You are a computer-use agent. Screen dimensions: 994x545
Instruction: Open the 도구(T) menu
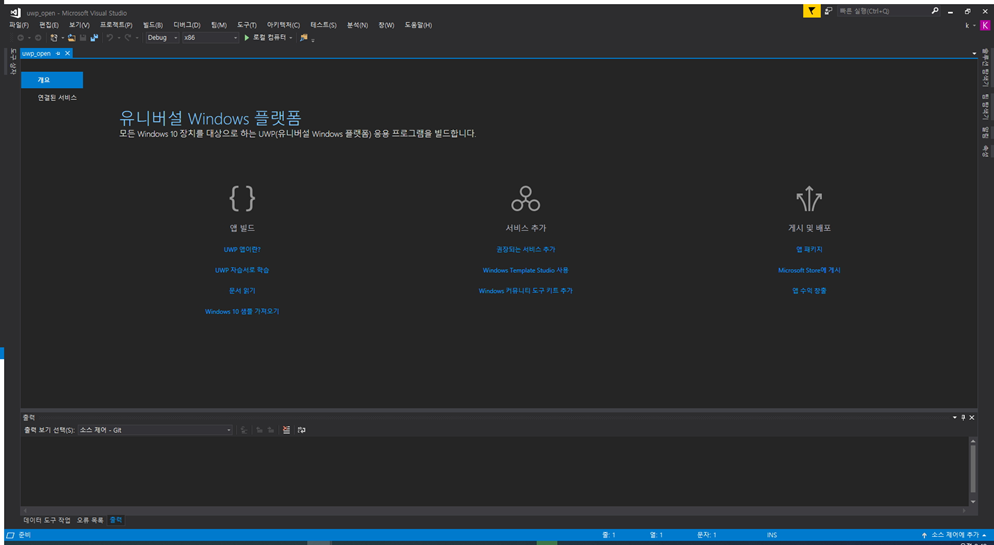click(x=247, y=25)
